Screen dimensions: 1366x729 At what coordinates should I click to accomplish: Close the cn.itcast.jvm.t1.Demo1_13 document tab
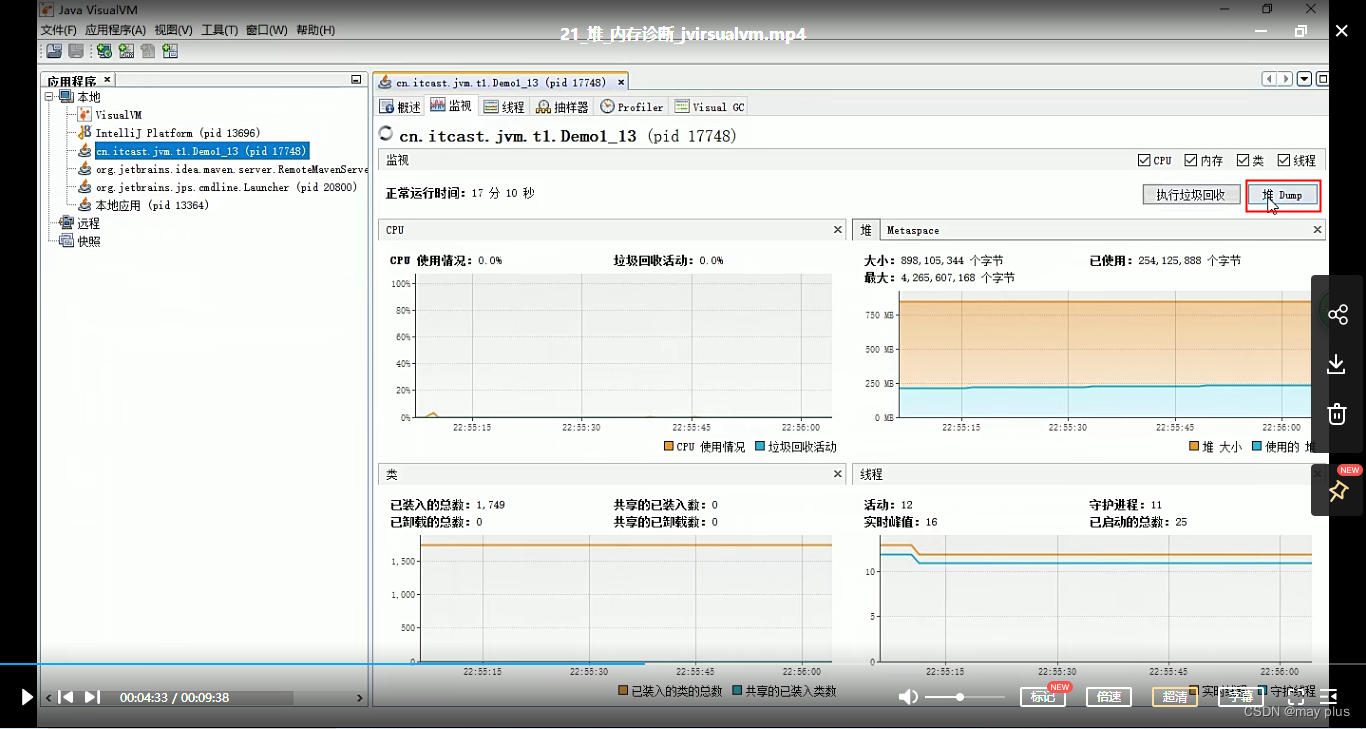[621, 82]
